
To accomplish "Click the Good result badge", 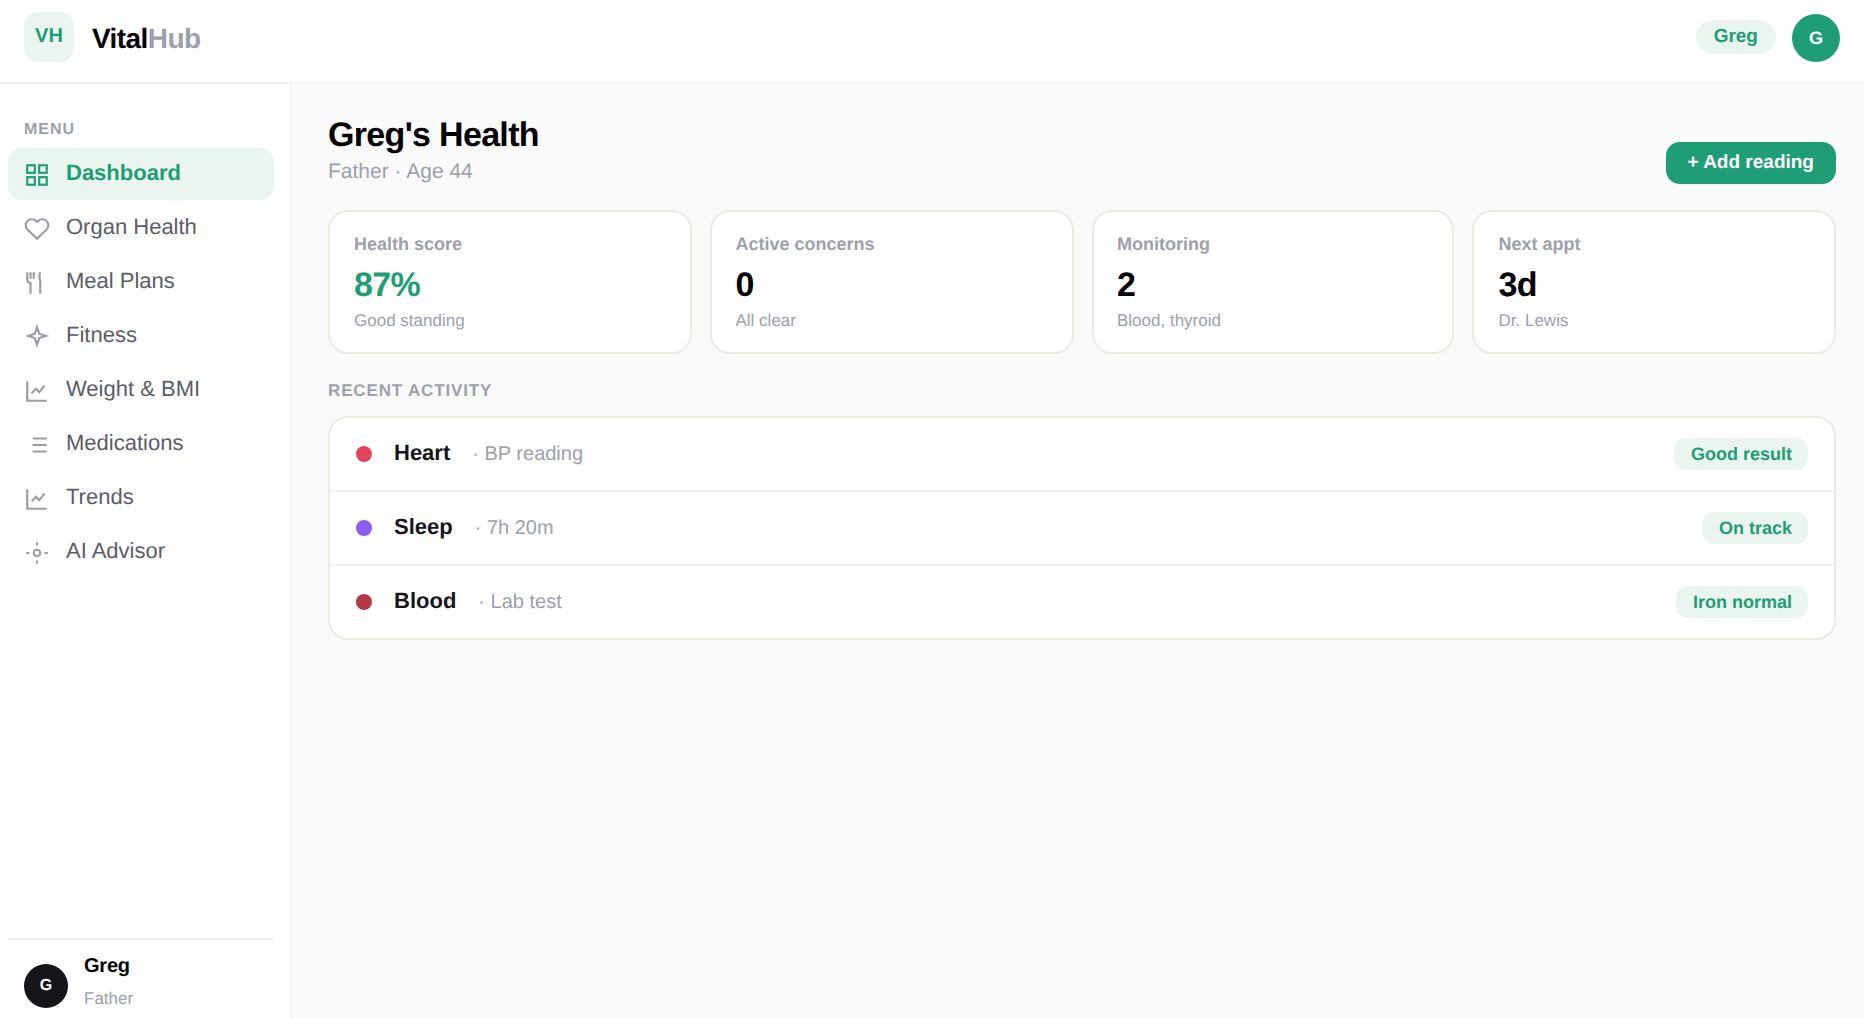I will (1741, 454).
